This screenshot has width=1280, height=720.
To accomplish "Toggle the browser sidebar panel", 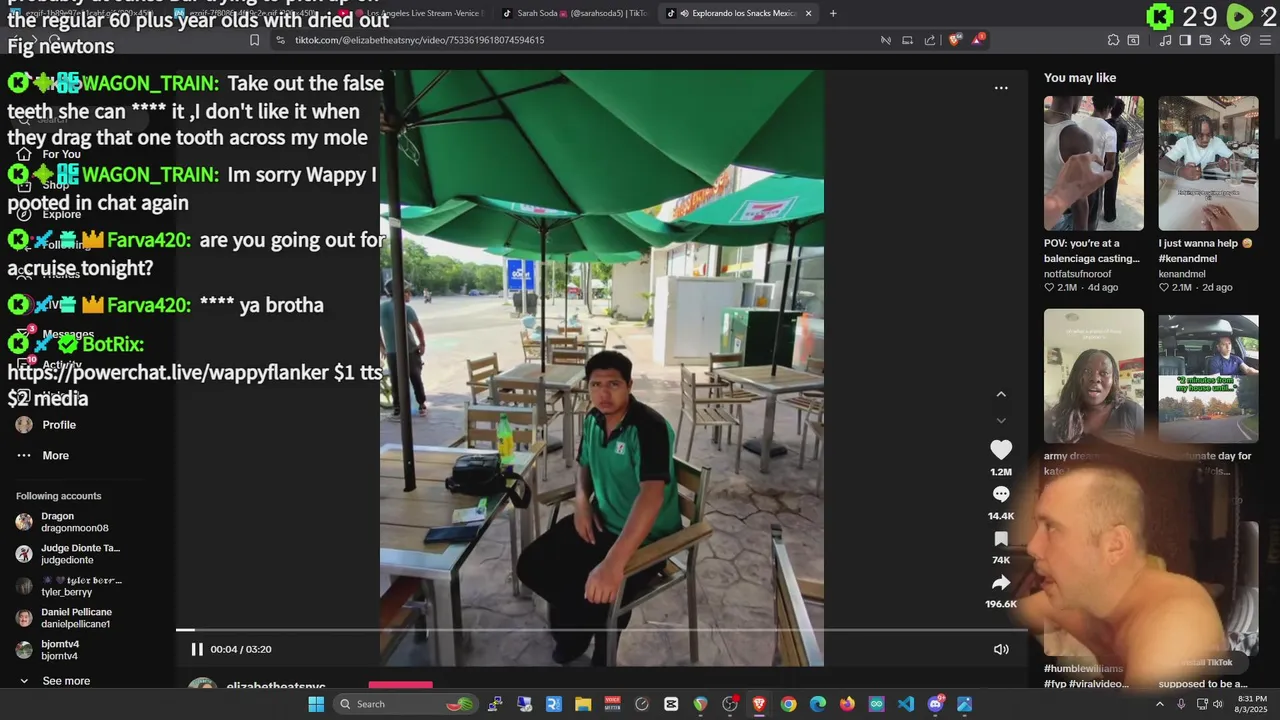I will [1185, 40].
